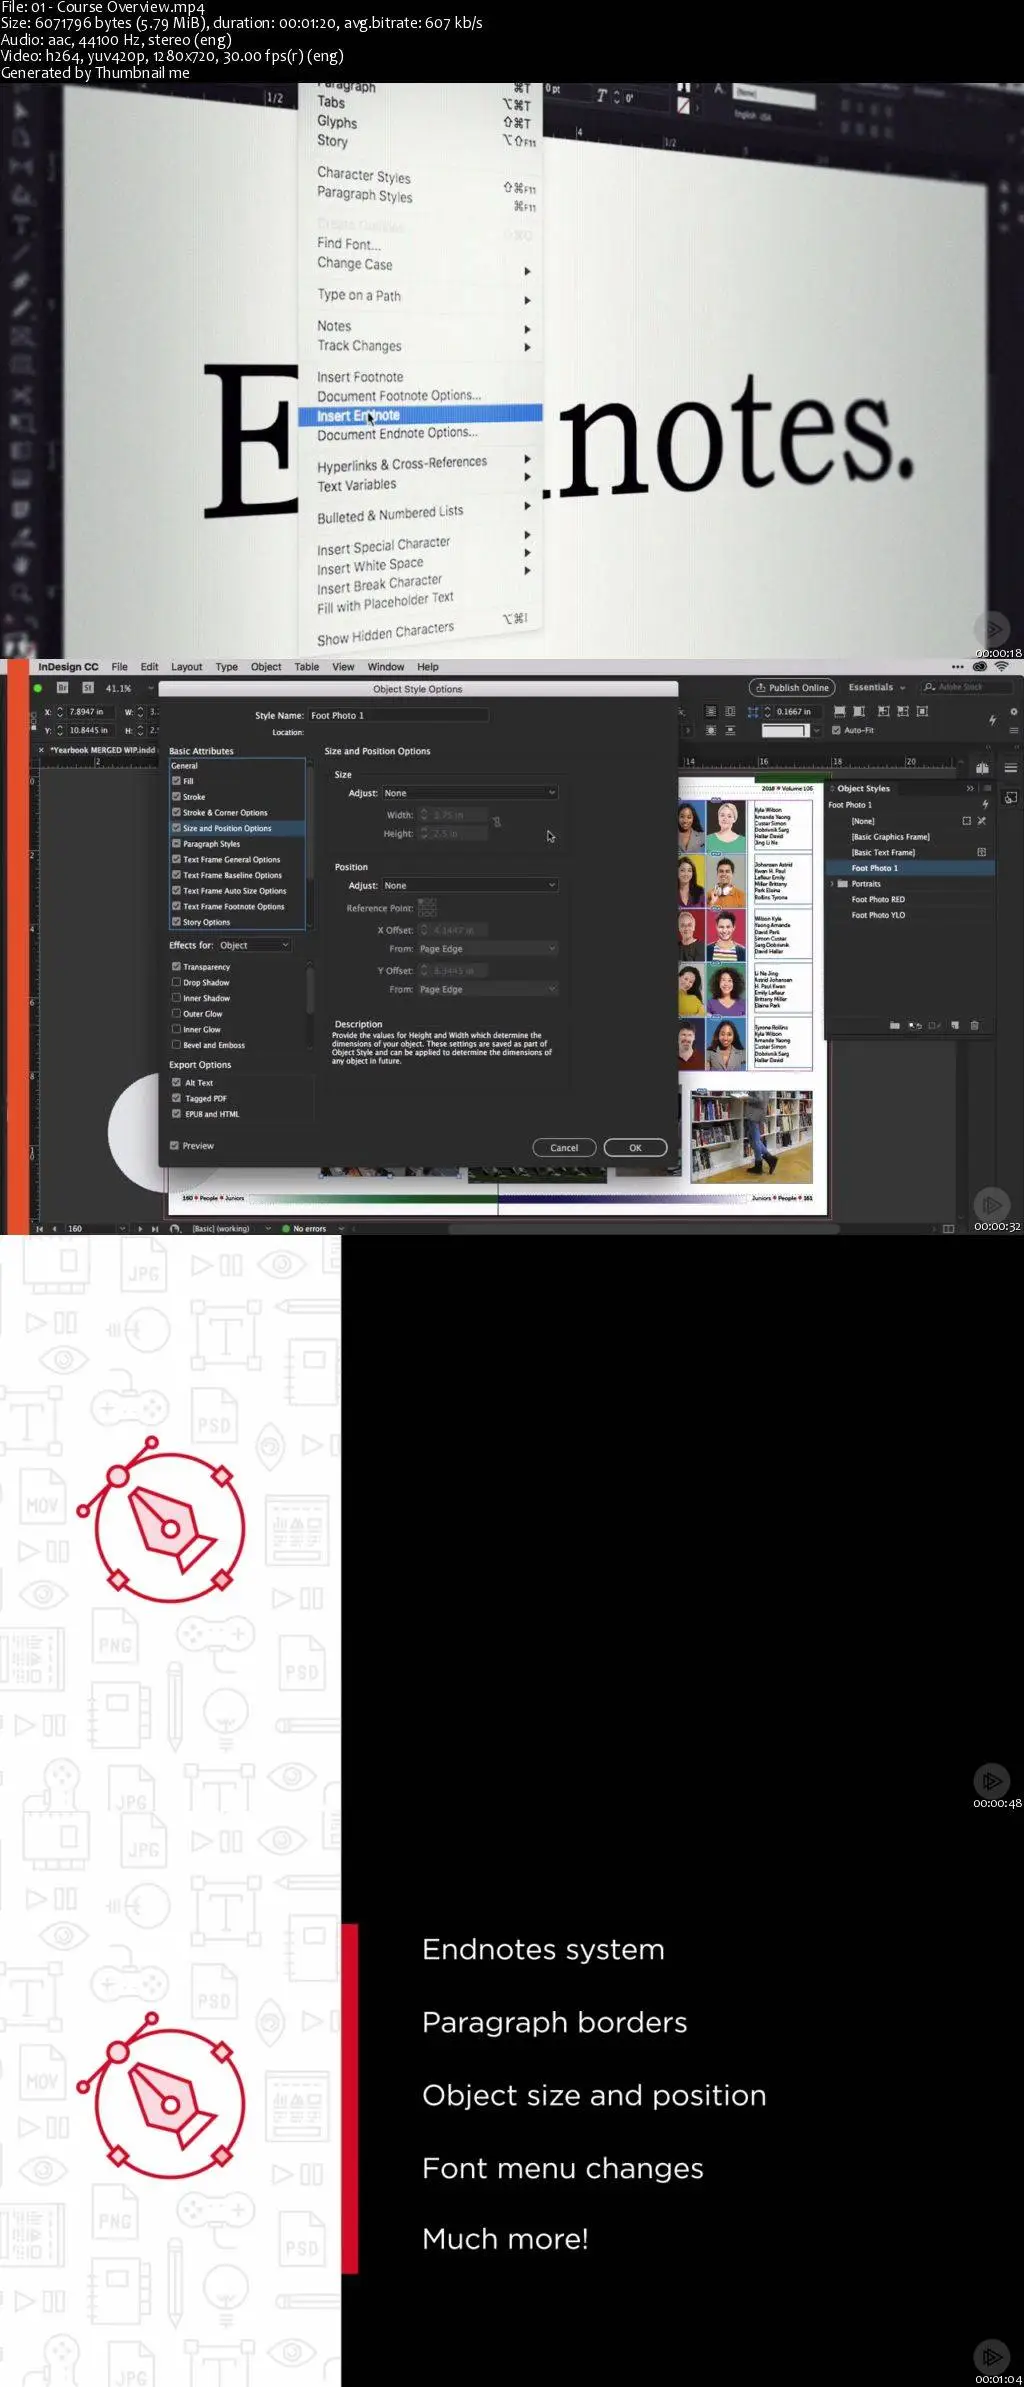Open the Window menu in menu bar

pyautogui.click(x=386, y=667)
